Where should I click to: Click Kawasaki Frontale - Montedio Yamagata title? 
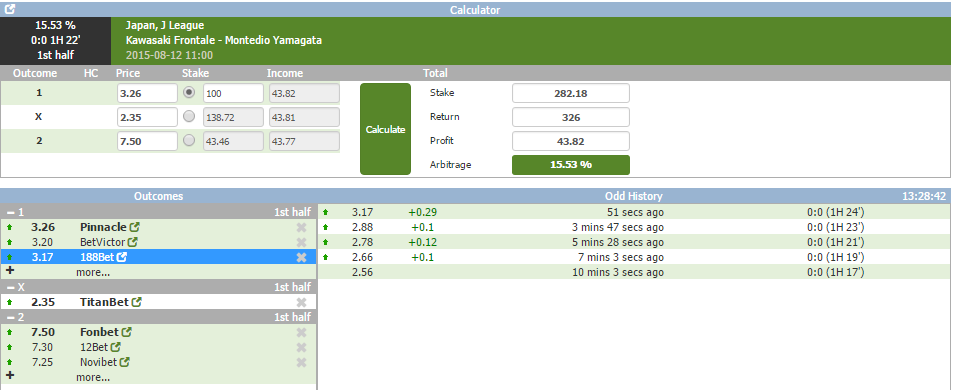tap(224, 40)
